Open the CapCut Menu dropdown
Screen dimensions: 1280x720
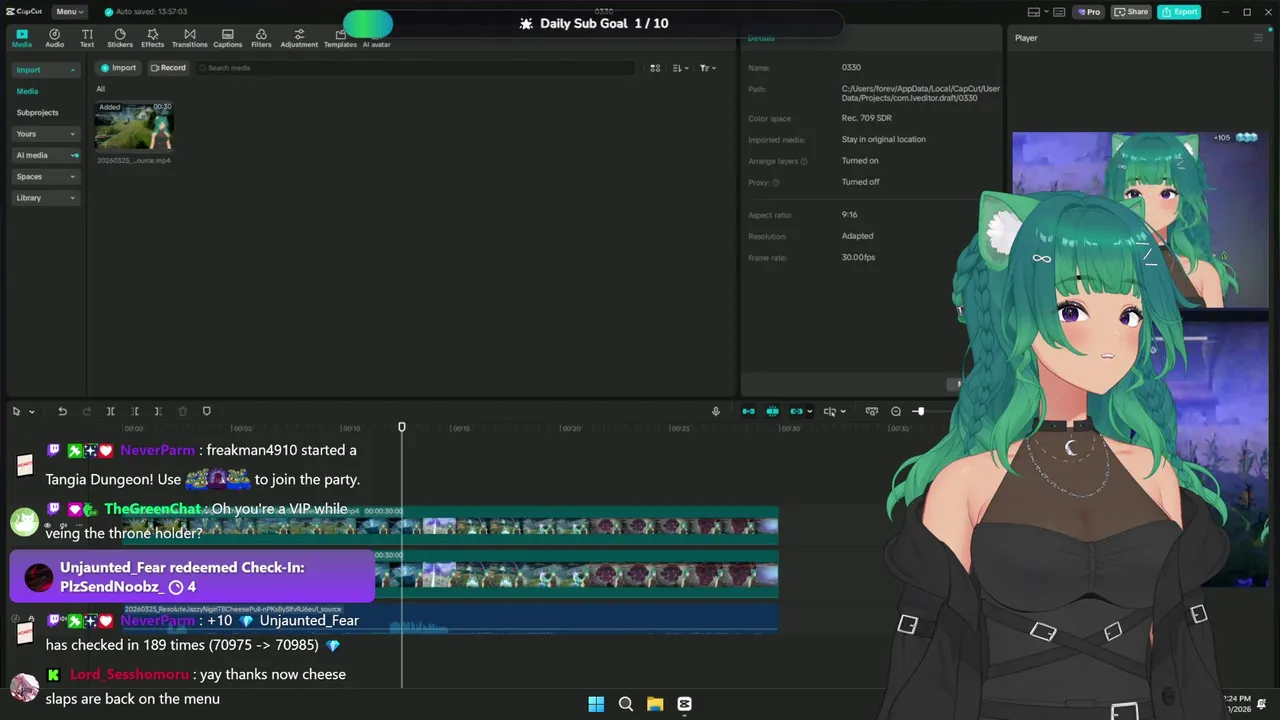pyautogui.click(x=69, y=12)
